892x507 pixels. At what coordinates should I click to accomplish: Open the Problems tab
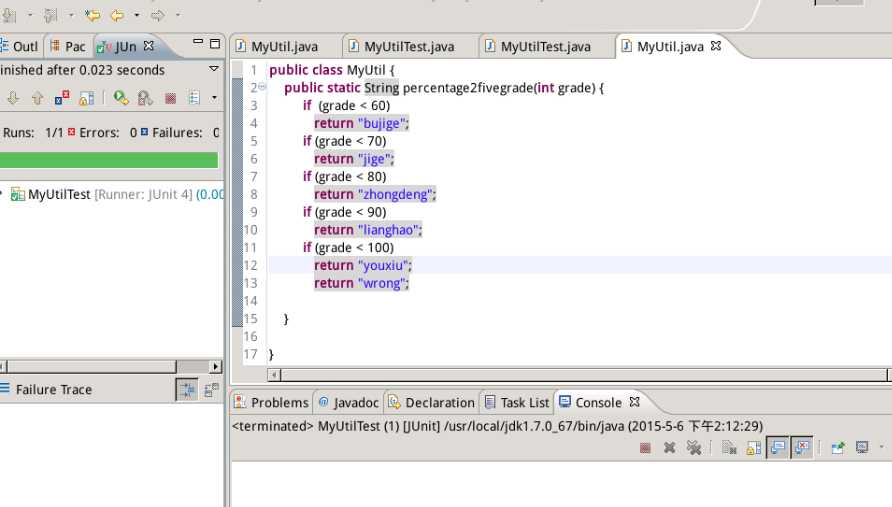(272, 402)
